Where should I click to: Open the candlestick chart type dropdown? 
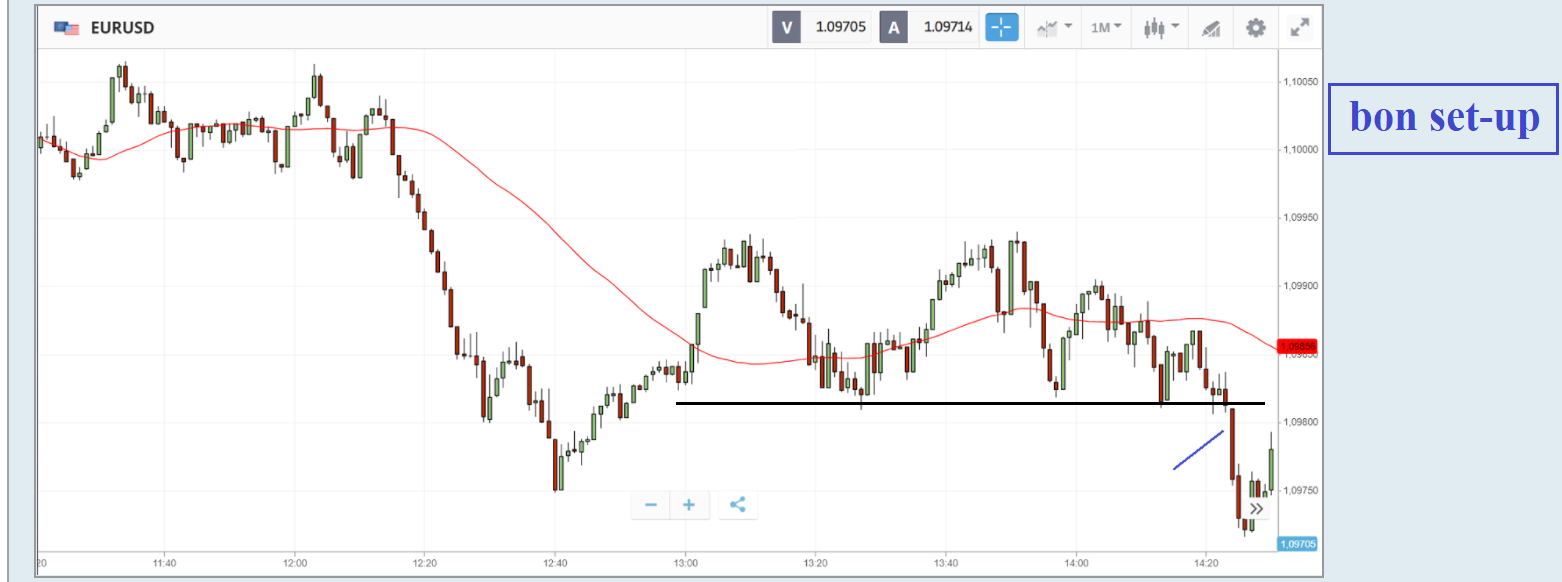click(1161, 27)
